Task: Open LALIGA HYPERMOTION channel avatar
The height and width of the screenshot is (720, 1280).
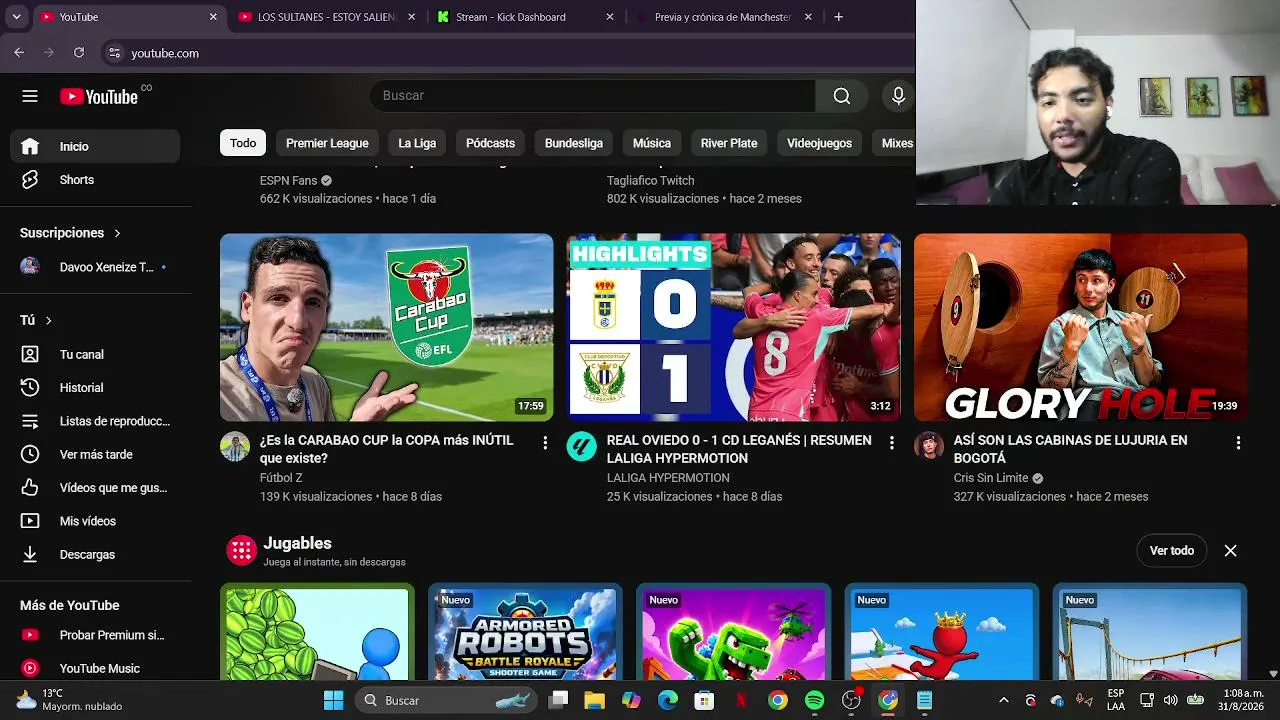Action: pyautogui.click(x=582, y=446)
